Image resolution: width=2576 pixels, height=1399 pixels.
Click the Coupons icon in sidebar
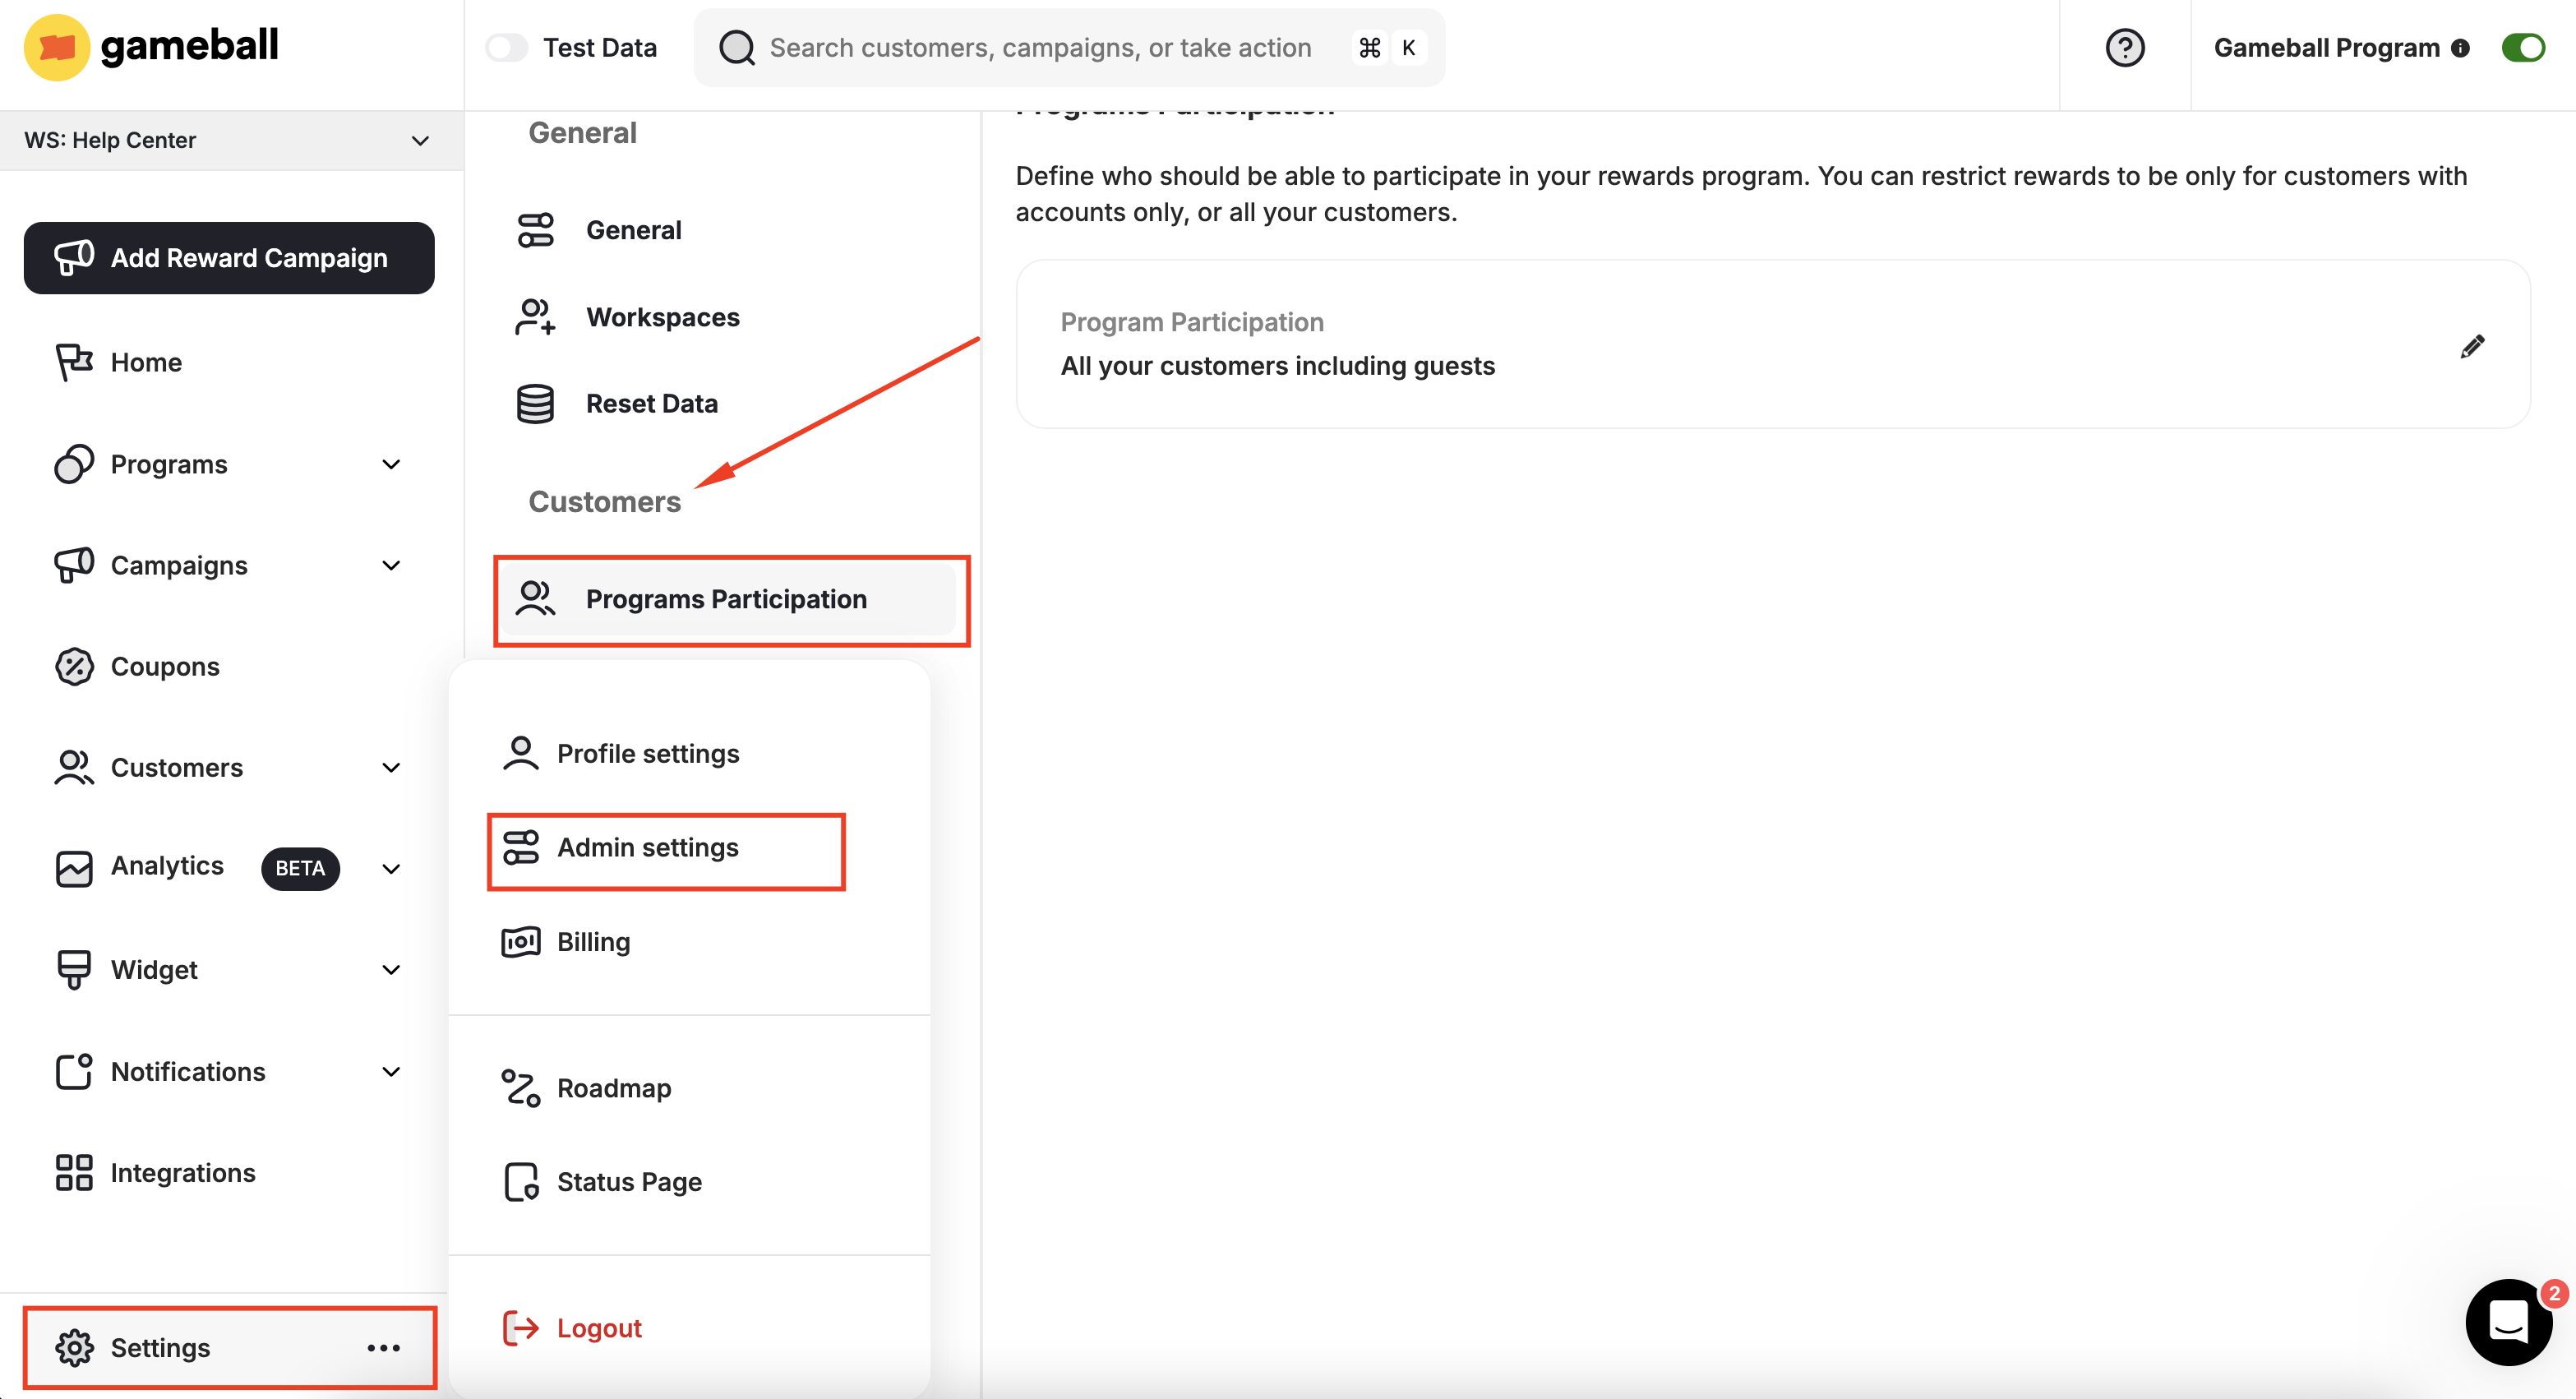tap(73, 666)
